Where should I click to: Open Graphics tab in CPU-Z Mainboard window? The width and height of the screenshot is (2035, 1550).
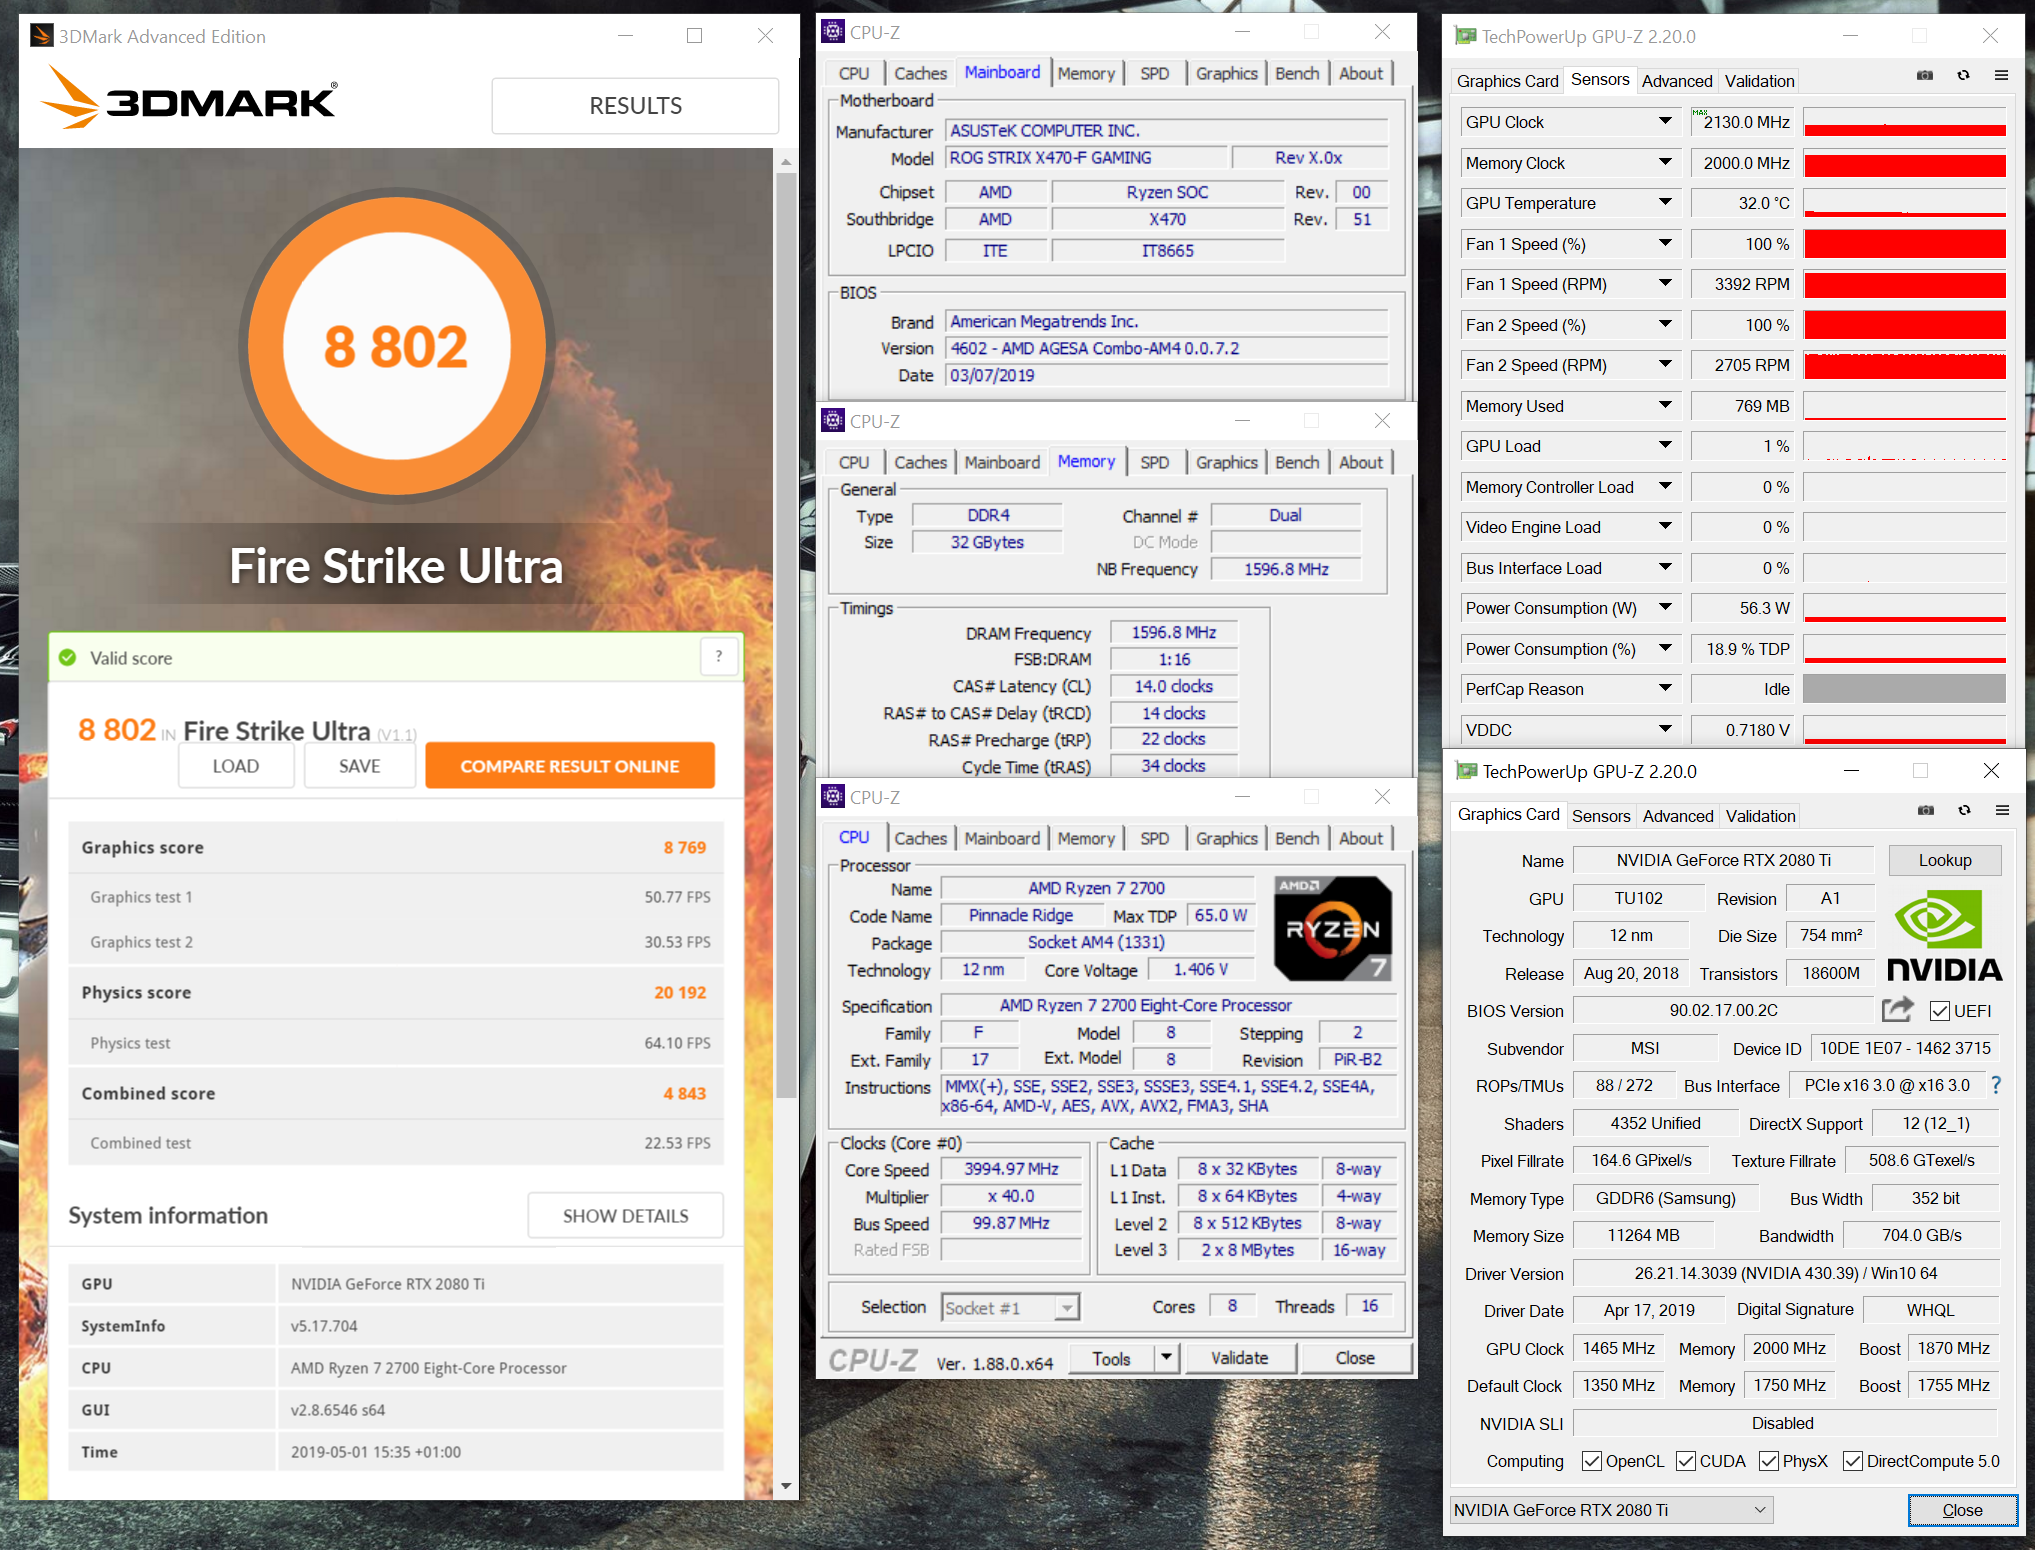[1226, 73]
